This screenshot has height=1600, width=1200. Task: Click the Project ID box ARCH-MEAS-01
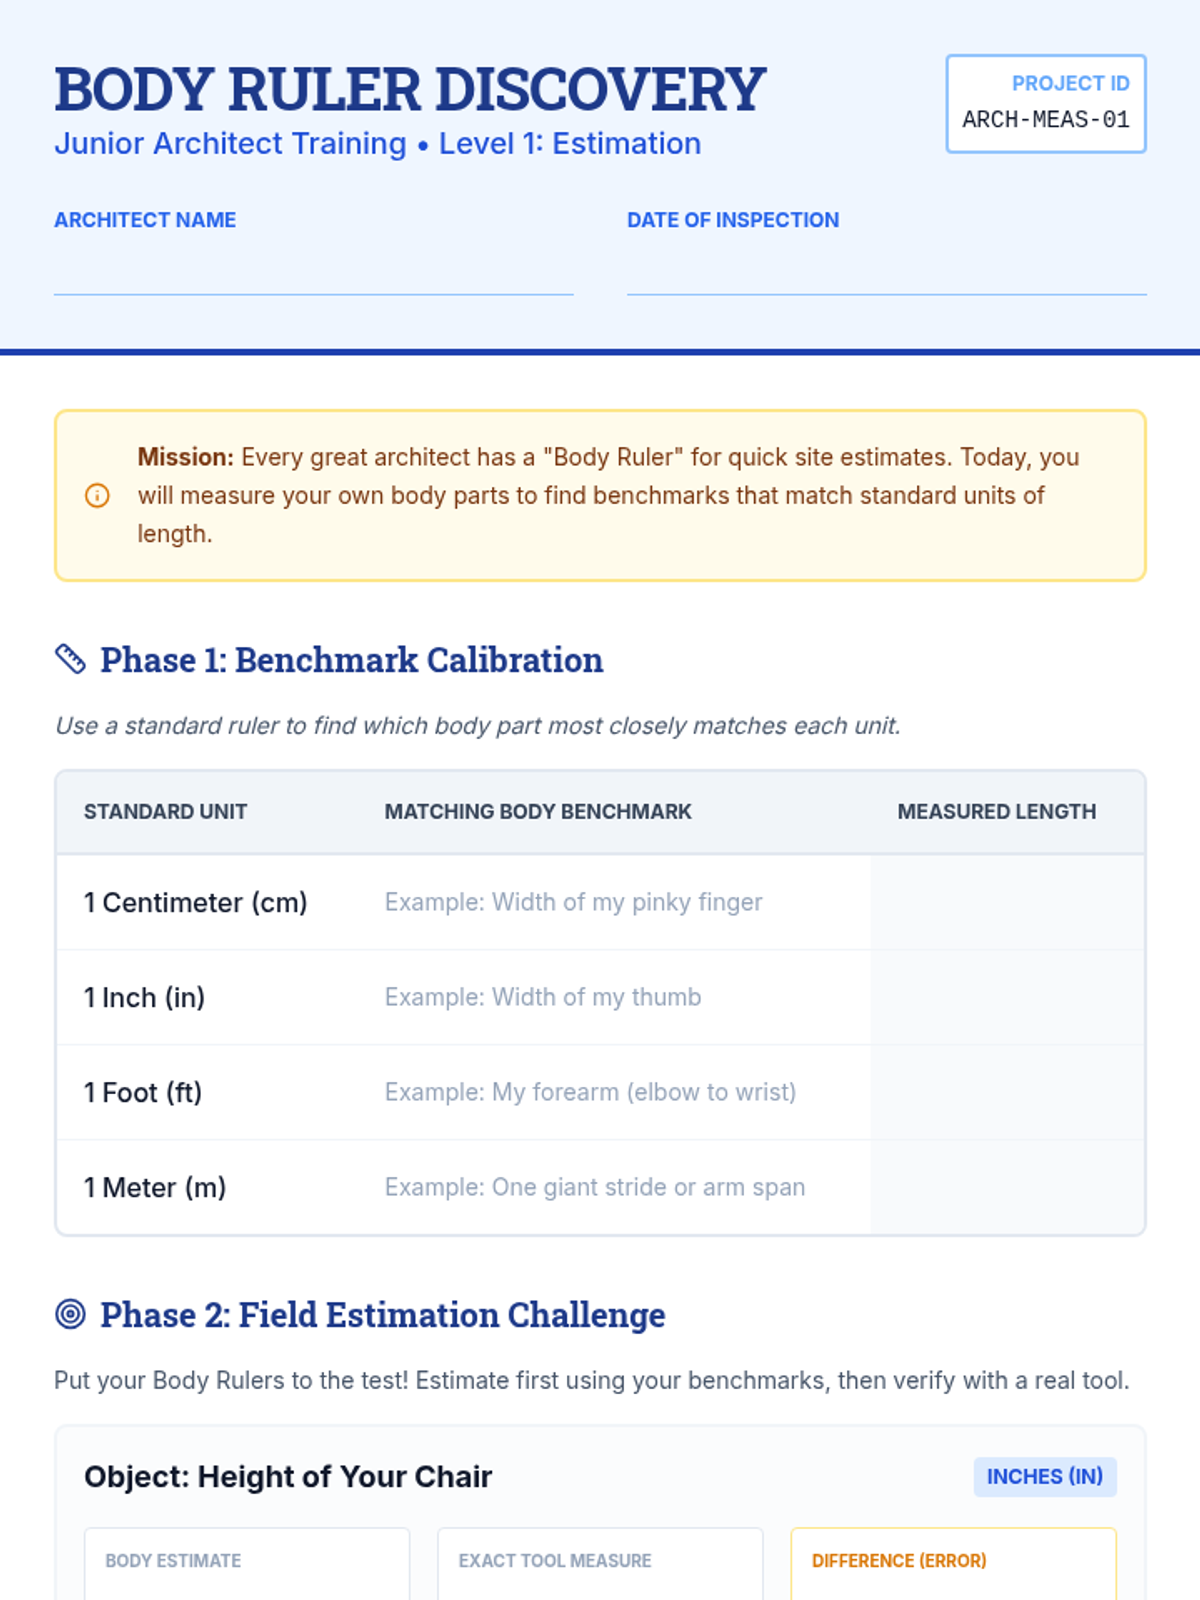pos(1045,104)
